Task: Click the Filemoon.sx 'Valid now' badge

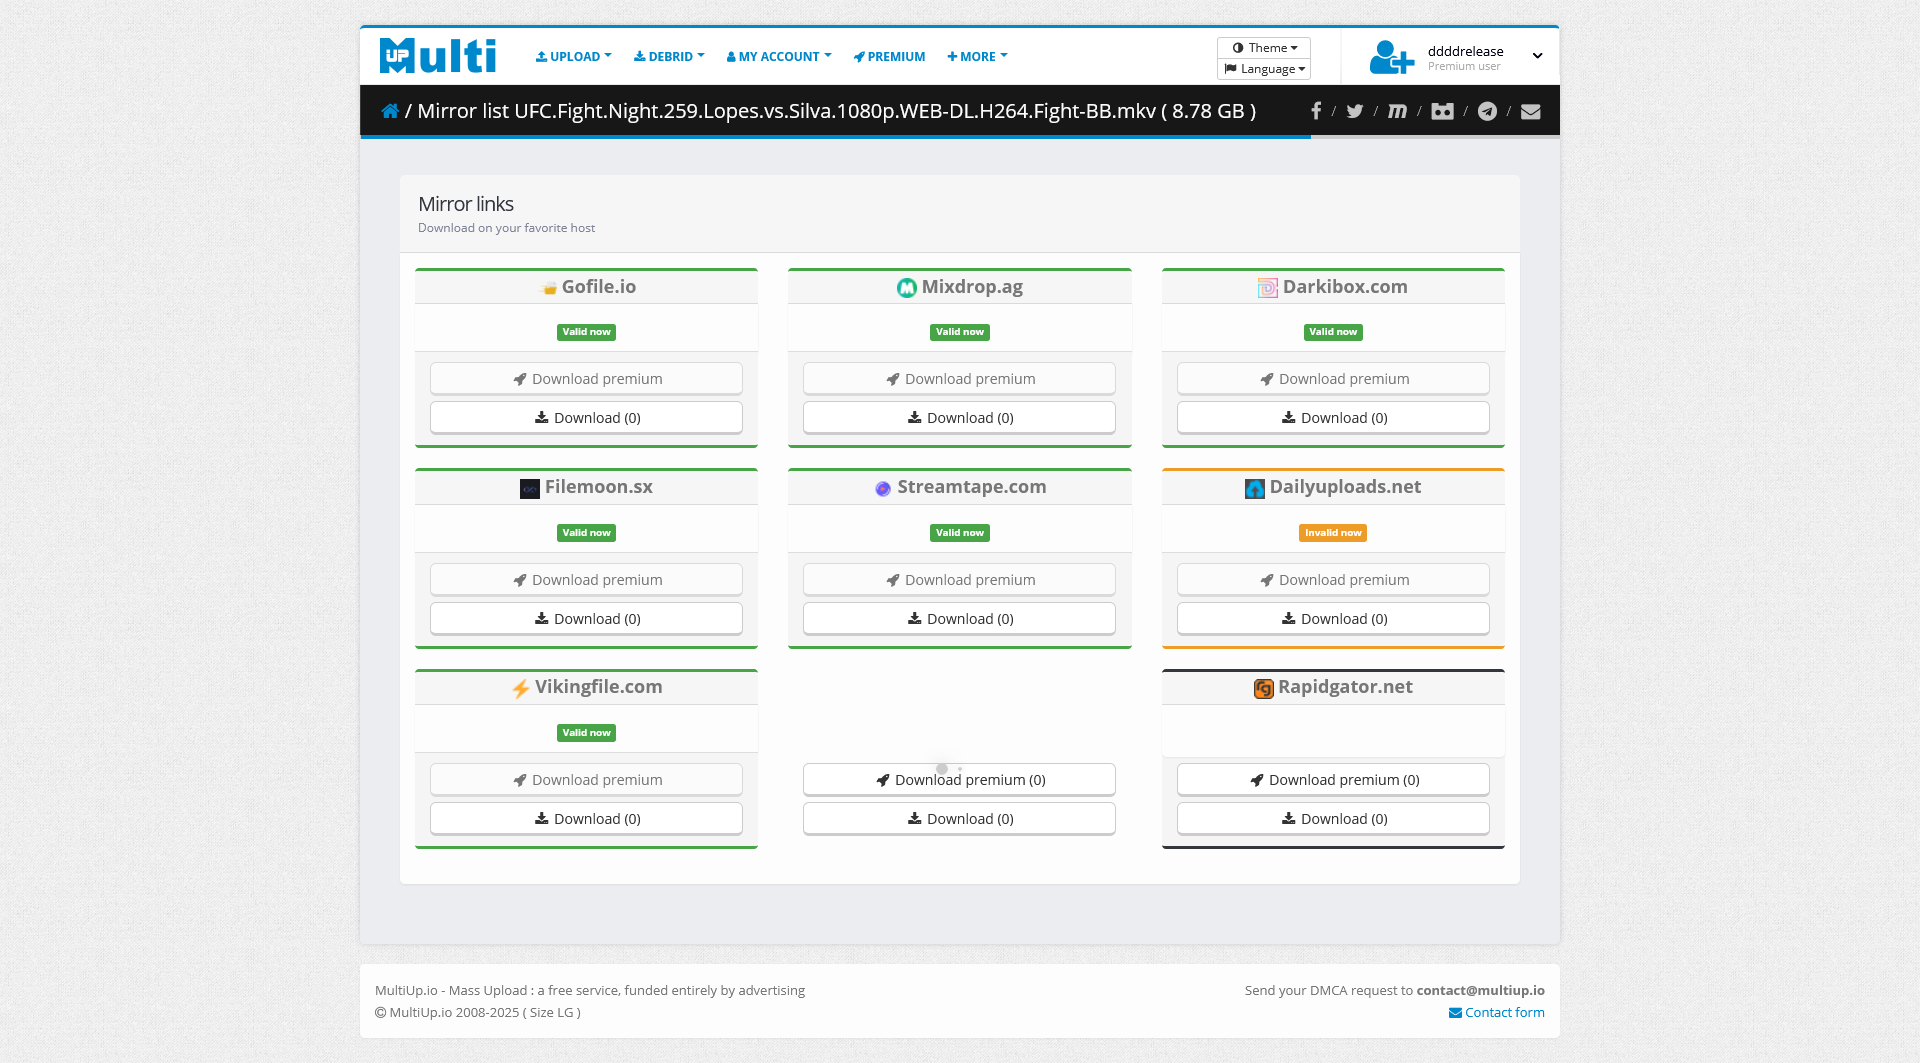Action: 586,533
